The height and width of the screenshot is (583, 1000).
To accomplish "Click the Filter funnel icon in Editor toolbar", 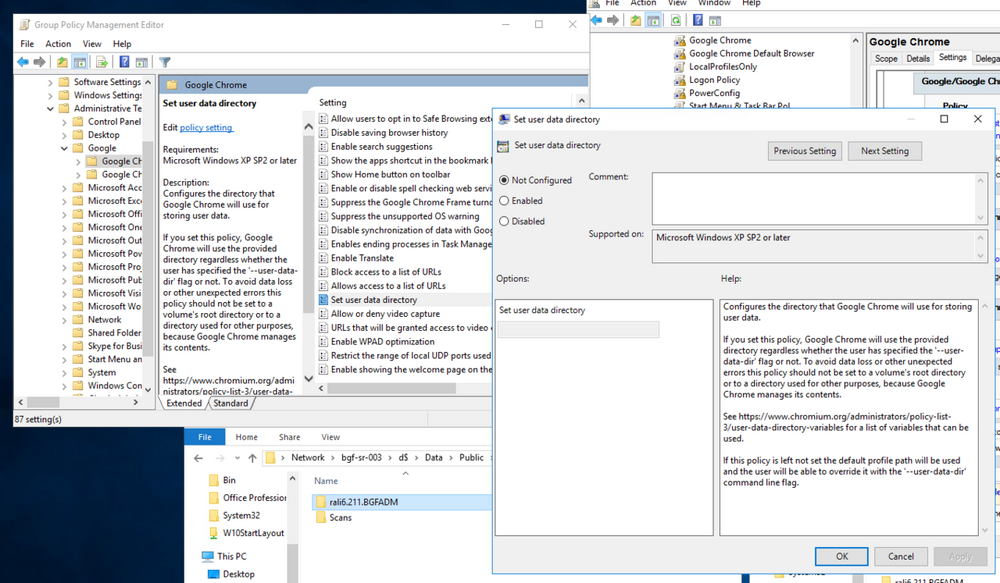I will [x=165, y=62].
